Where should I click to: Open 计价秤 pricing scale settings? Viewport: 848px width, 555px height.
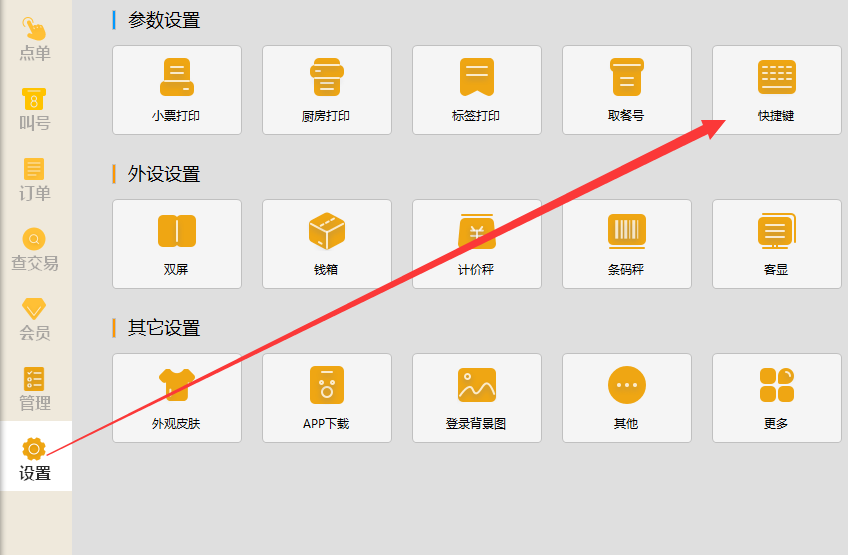click(x=476, y=244)
